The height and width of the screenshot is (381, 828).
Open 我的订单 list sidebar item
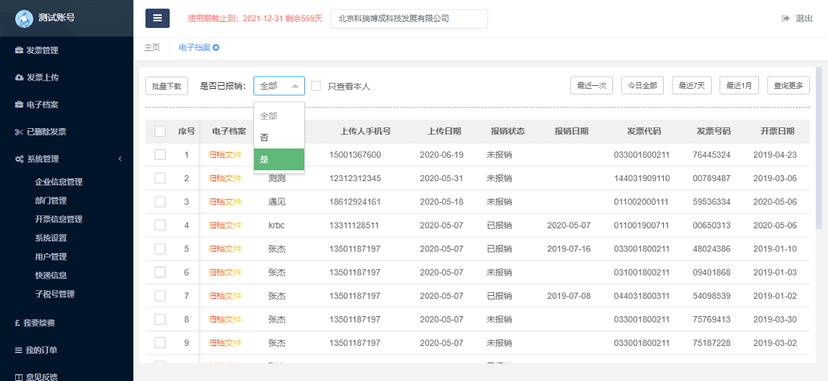click(36, 350)
